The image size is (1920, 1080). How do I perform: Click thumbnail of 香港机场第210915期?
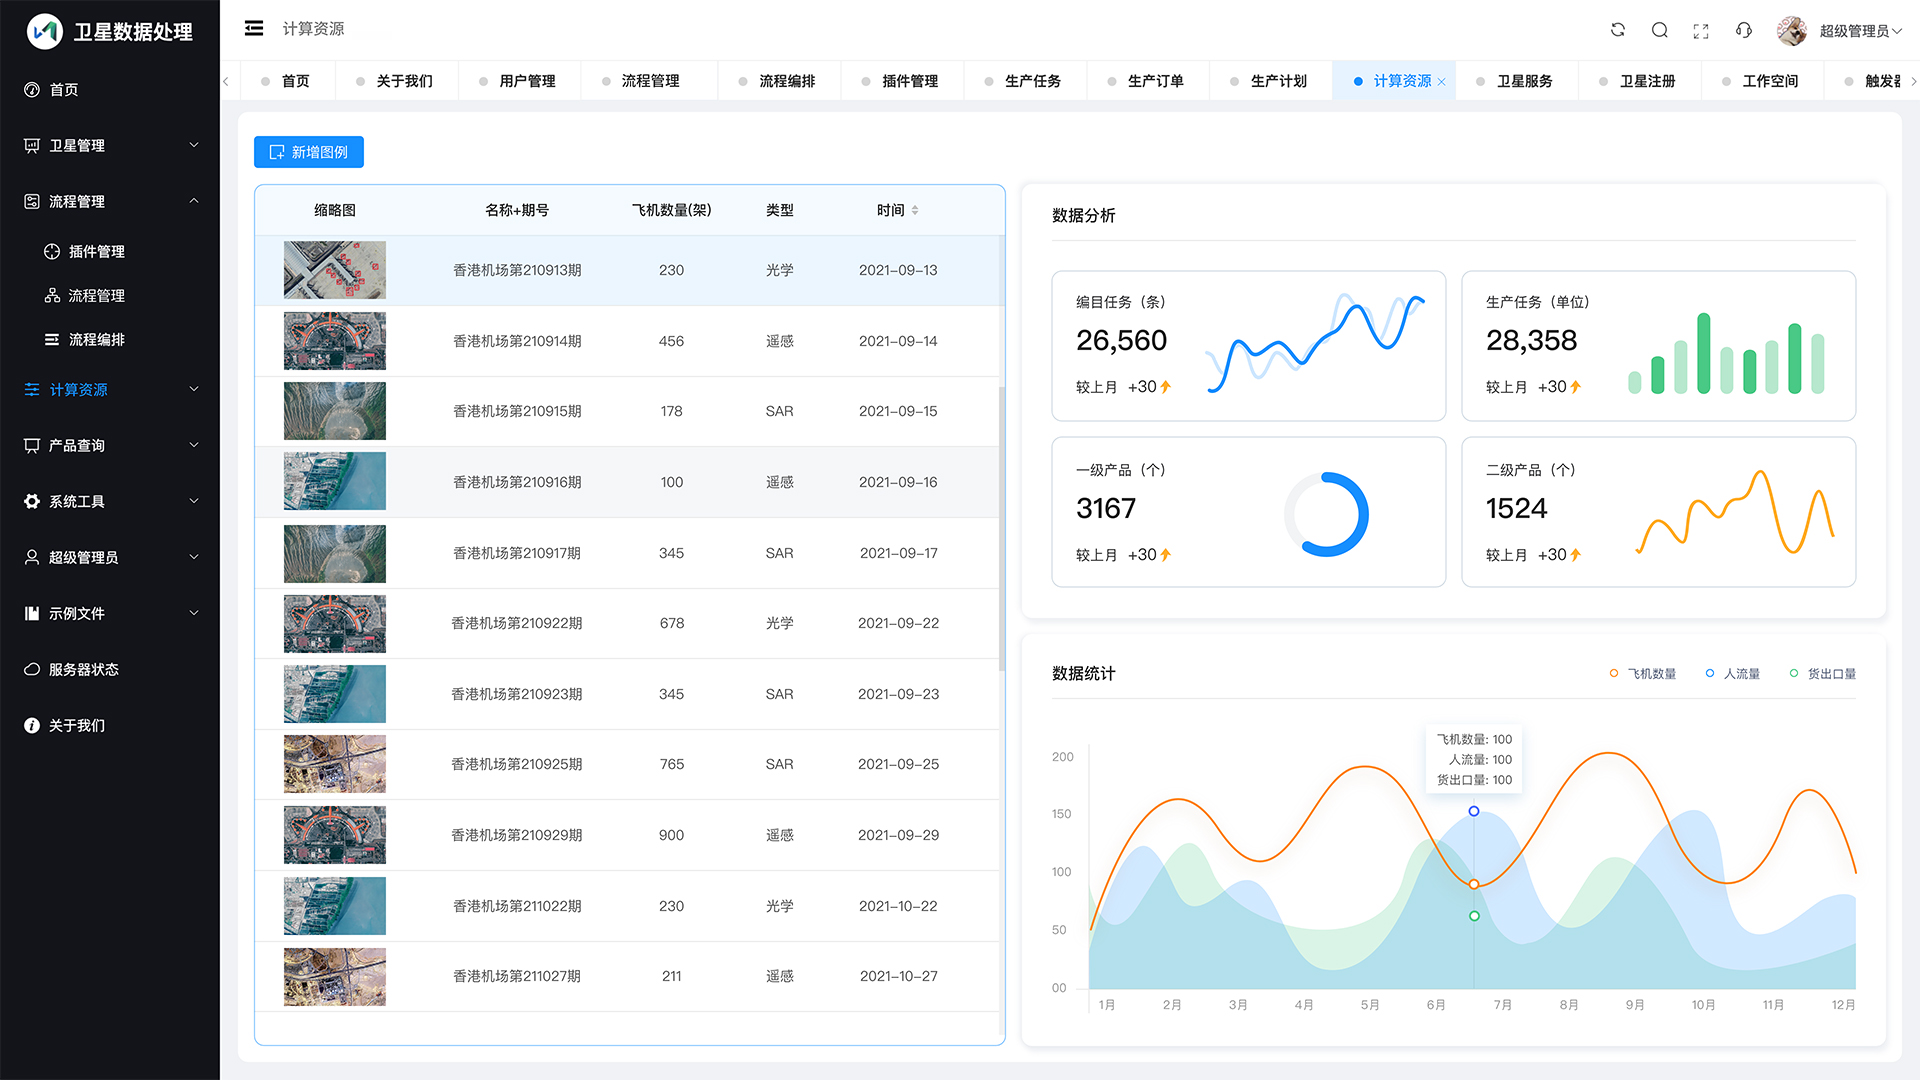coord(335,411)
